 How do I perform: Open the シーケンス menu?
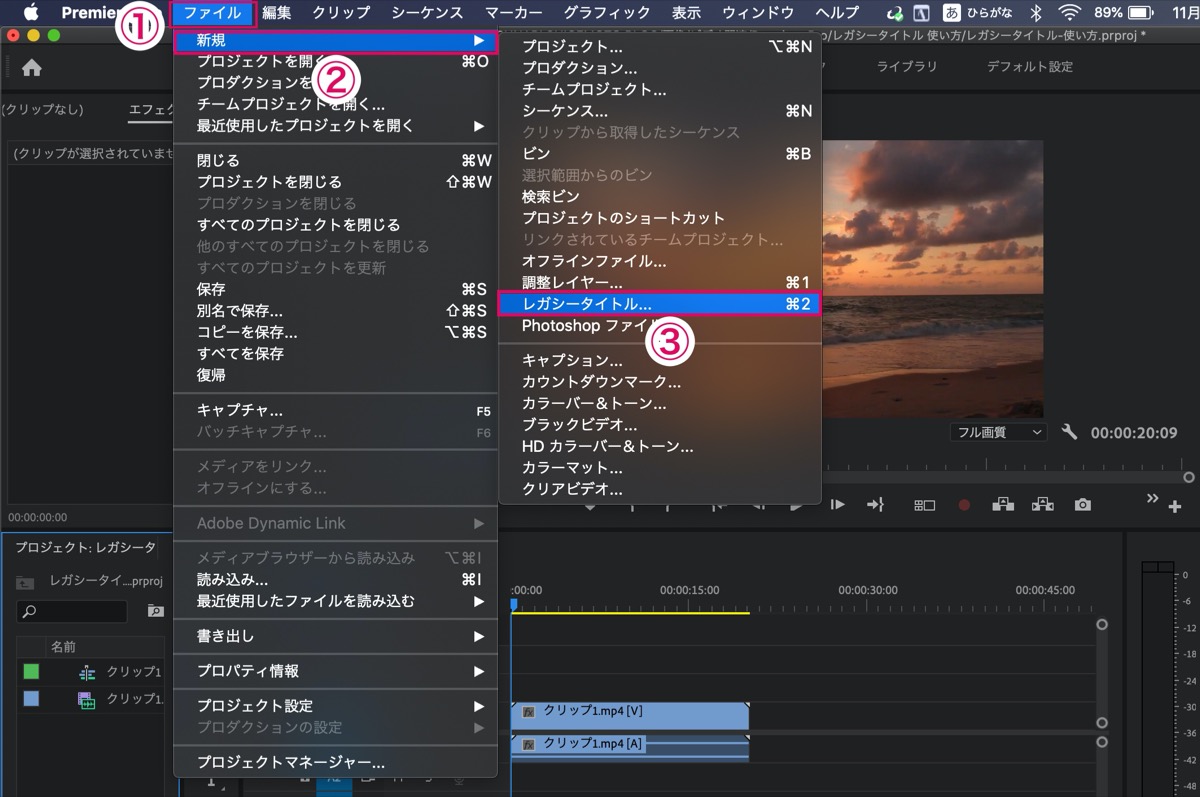427,13
